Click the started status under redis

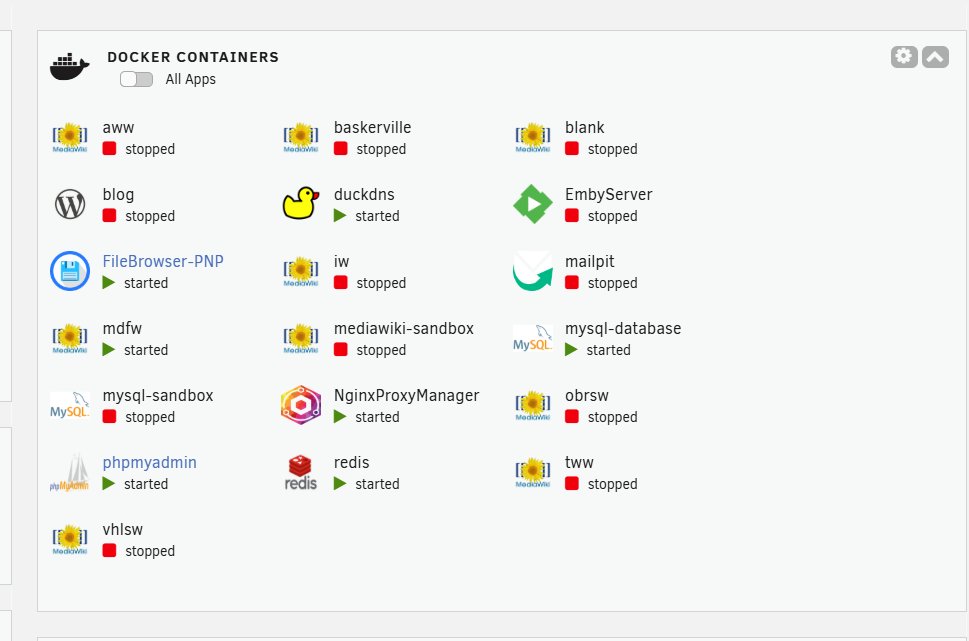point(377,484)
